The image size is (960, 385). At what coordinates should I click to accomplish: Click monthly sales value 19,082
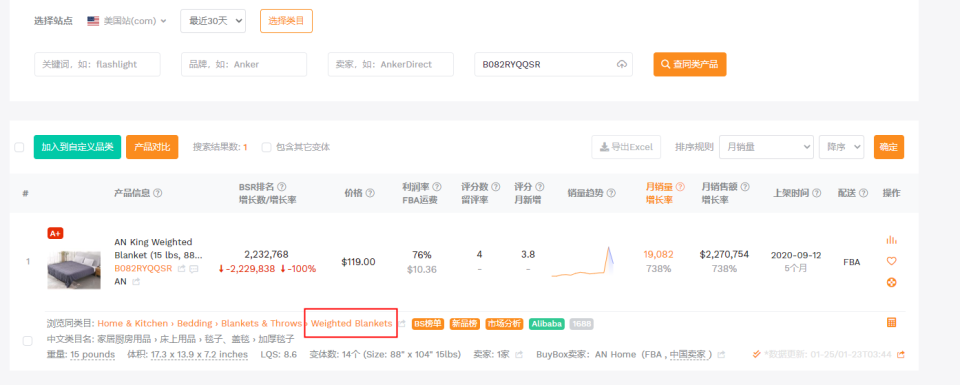pyautogui.click(x=659, y=255)
